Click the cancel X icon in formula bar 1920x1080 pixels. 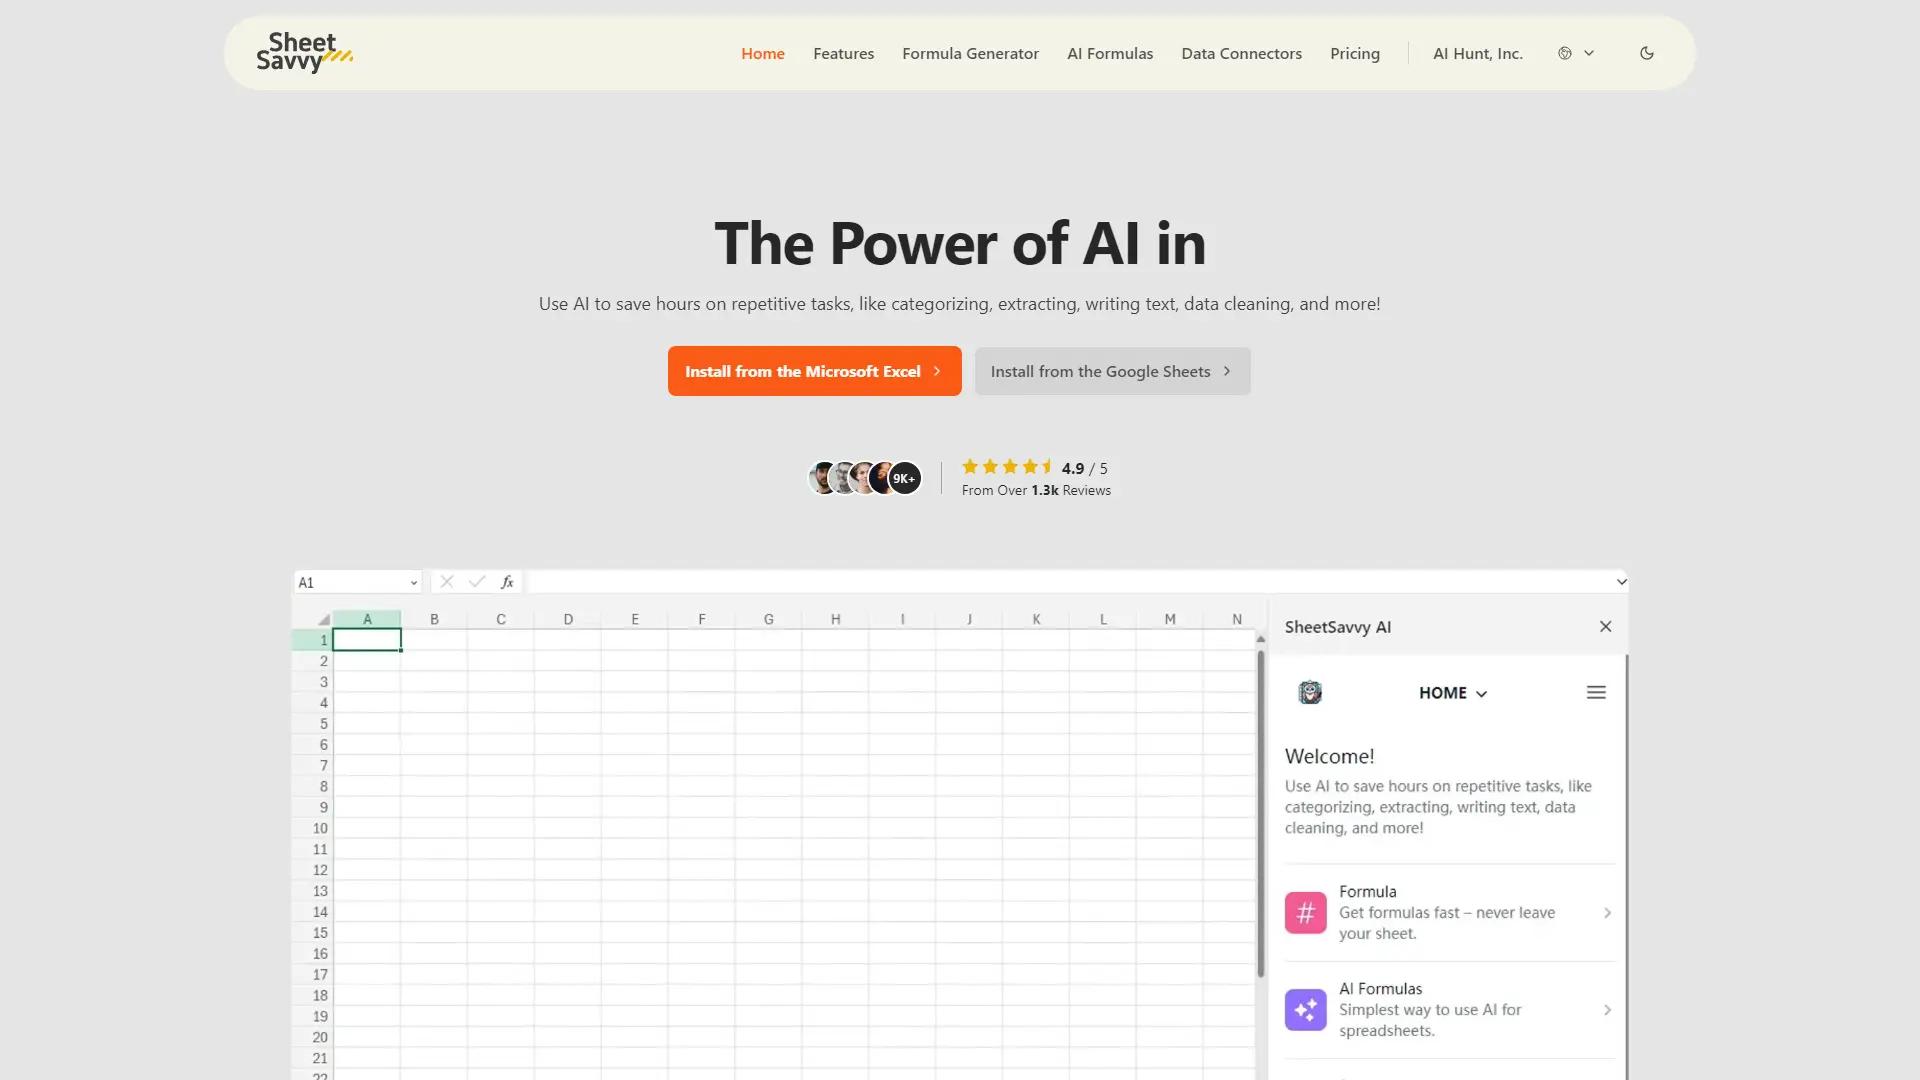pos(447,581)
